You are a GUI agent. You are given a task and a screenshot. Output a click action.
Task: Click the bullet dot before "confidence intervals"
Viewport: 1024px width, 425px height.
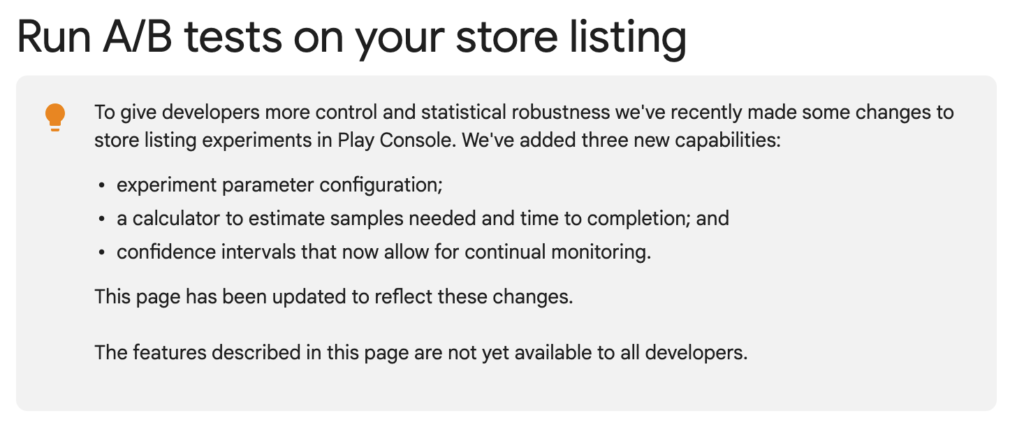click(x=102, y=253)
